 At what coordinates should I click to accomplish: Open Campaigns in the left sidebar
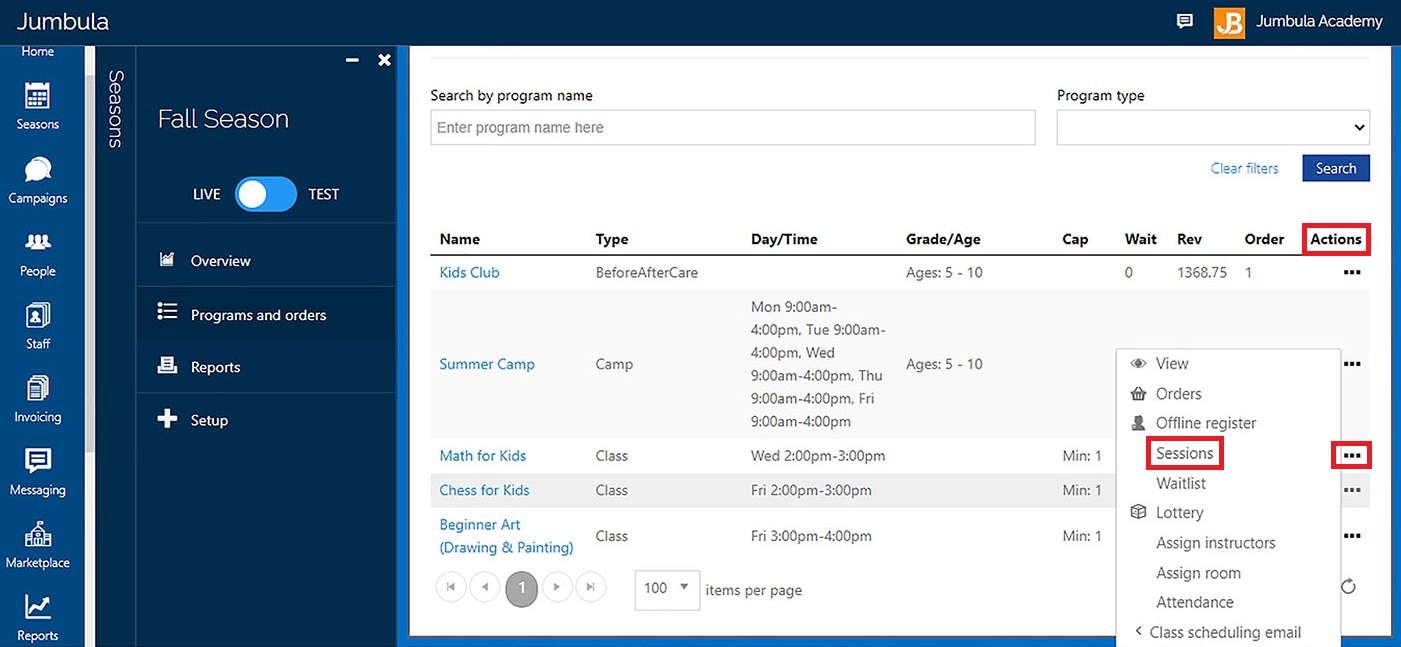coord(37,180)
